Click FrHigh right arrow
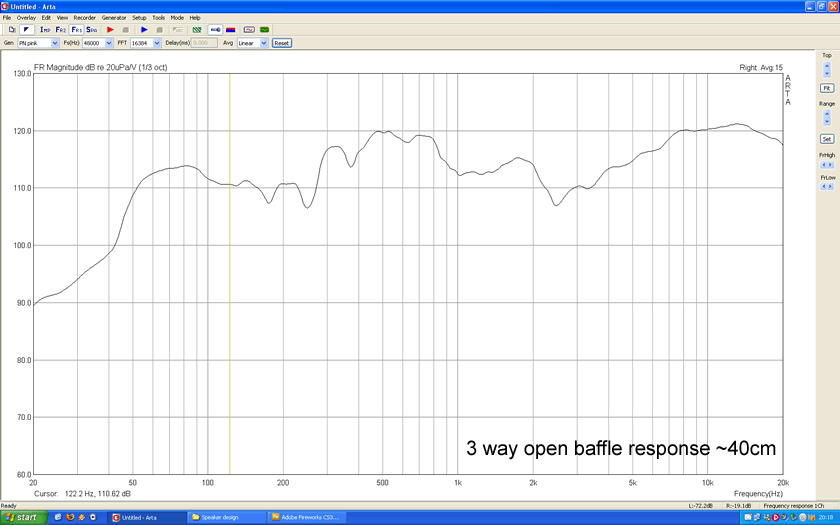The height and width of the screenshot is (525, 840). pyautogui.click(x=830, y=165)
